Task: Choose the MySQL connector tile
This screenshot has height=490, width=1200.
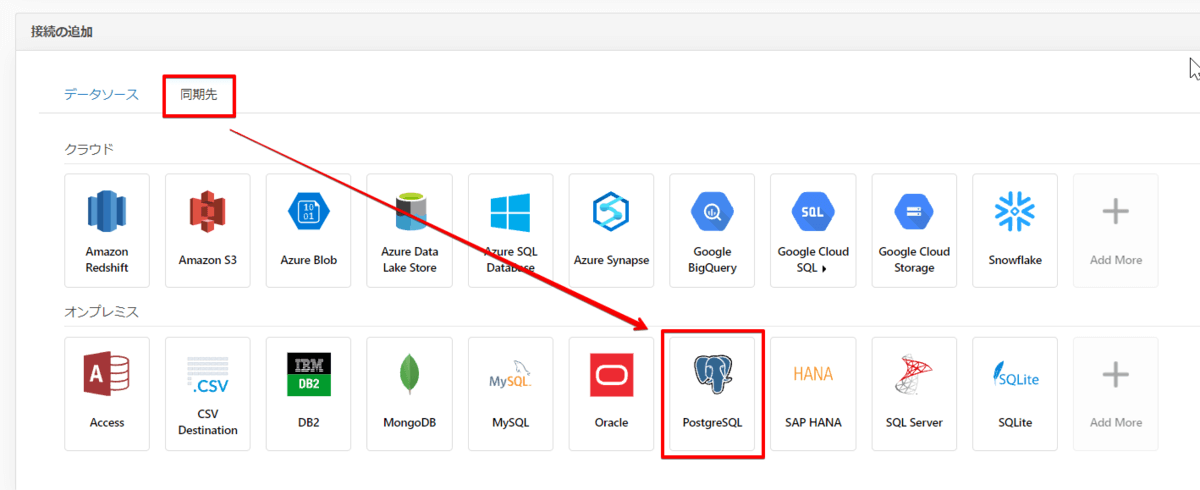Action: pyautogui.click(x=510, y=394)
